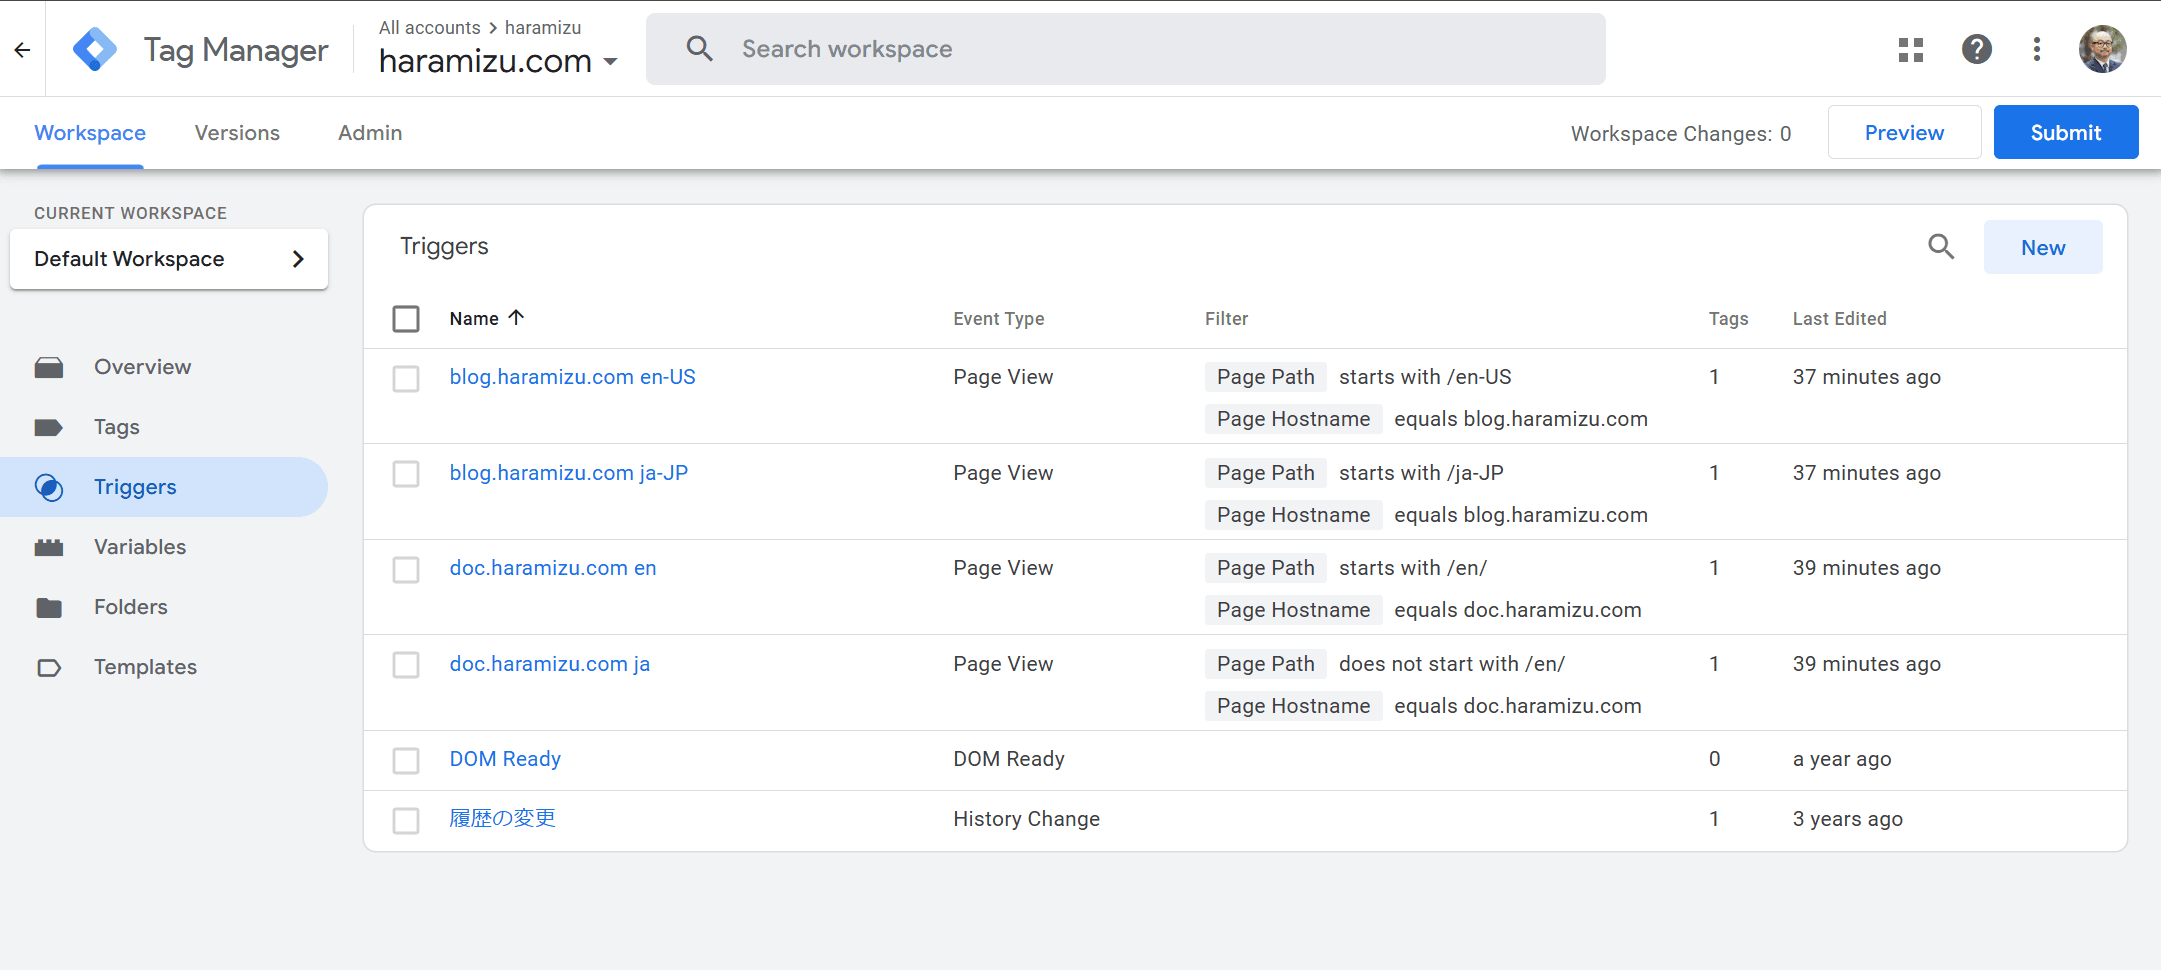
Task: Switch to the Admin tab
Action: pyautogui.click(x=370, y=133)
